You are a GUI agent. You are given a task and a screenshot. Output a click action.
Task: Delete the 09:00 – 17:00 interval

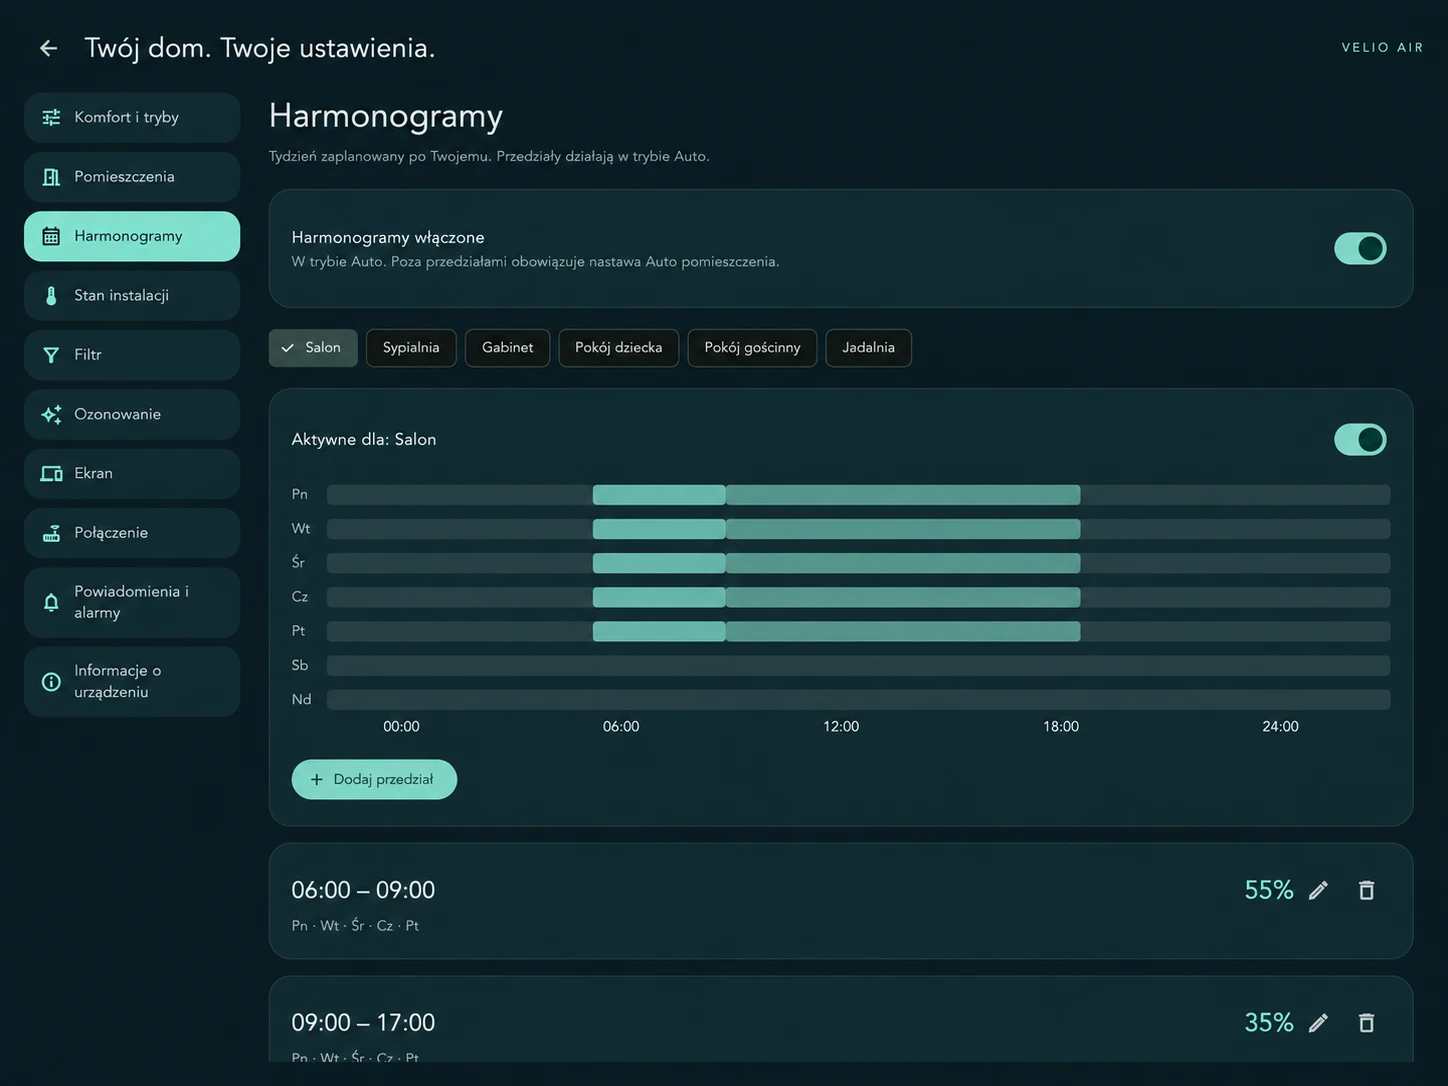click(x=1366, y=1023)
